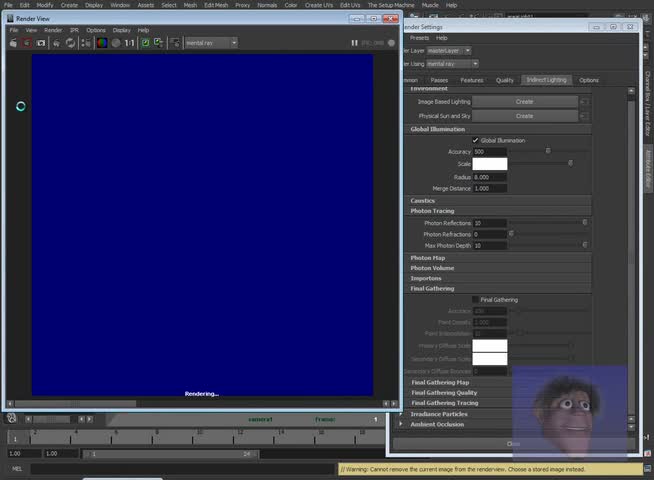Switch to the Passes tab

click(x=439, y=80)
